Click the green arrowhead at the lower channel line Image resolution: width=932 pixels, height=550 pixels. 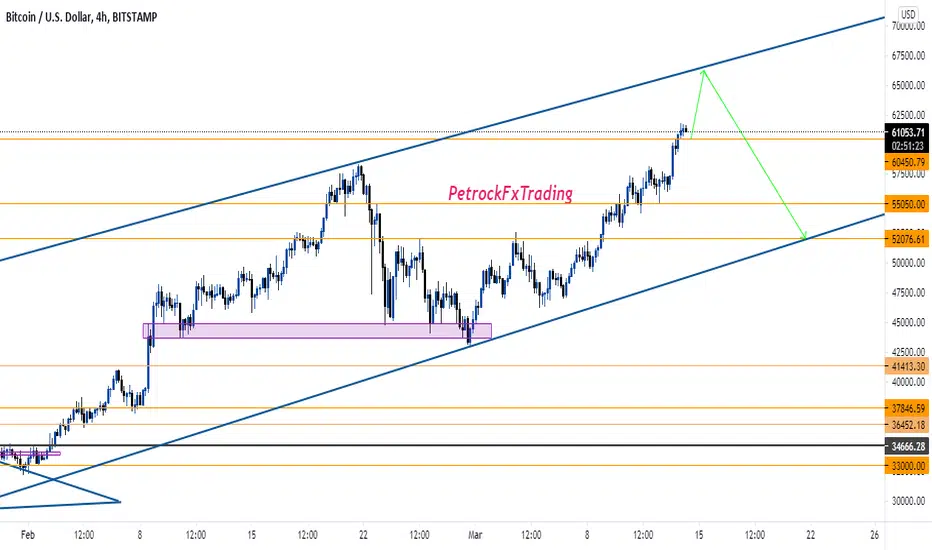click(805, 238)
